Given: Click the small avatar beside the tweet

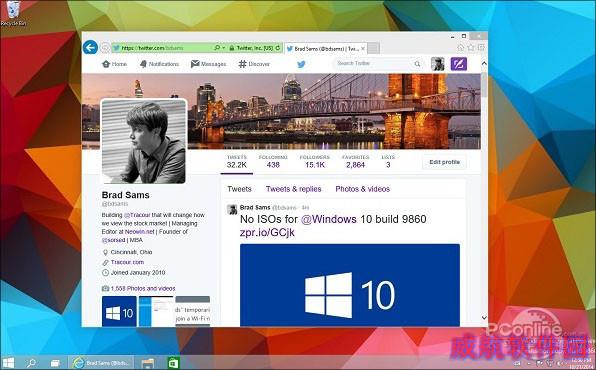Looking at the screenshot, I should [232, 209].
